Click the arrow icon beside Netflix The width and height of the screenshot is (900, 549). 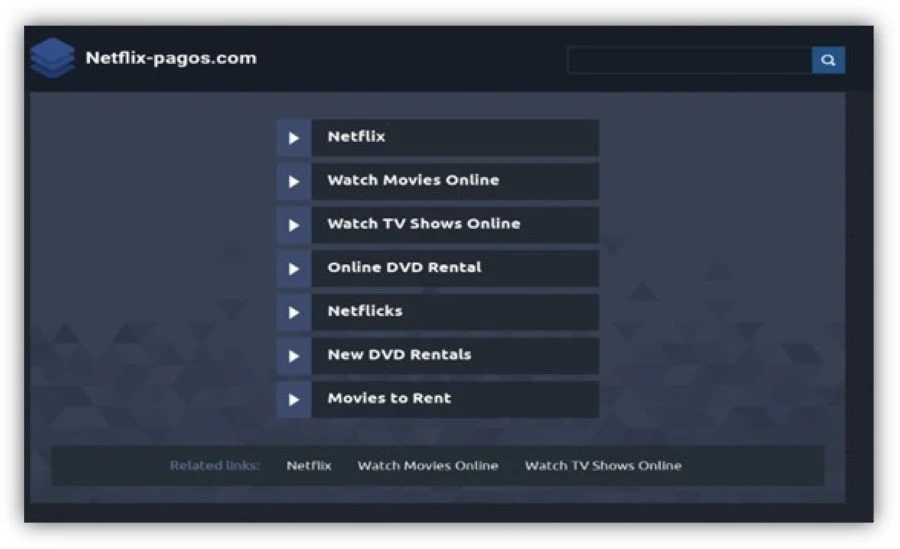click(x=293, y=138)
